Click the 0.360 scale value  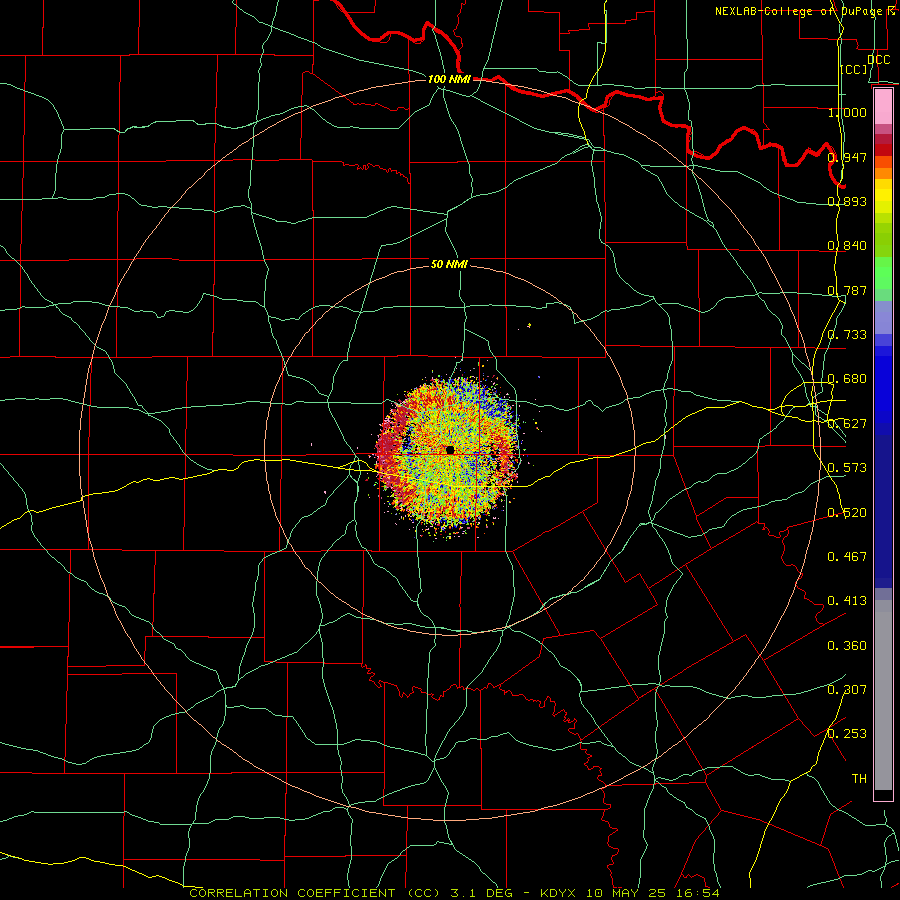tap(847, 645)
